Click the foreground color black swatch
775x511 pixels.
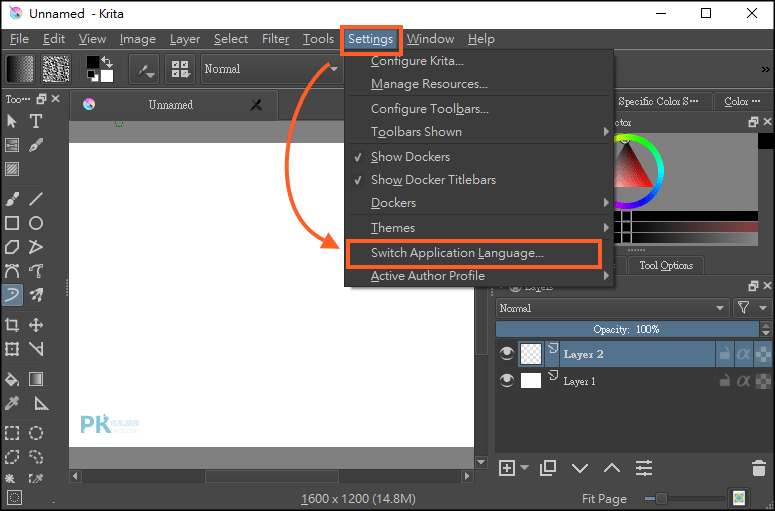click(x=92, y=62)
